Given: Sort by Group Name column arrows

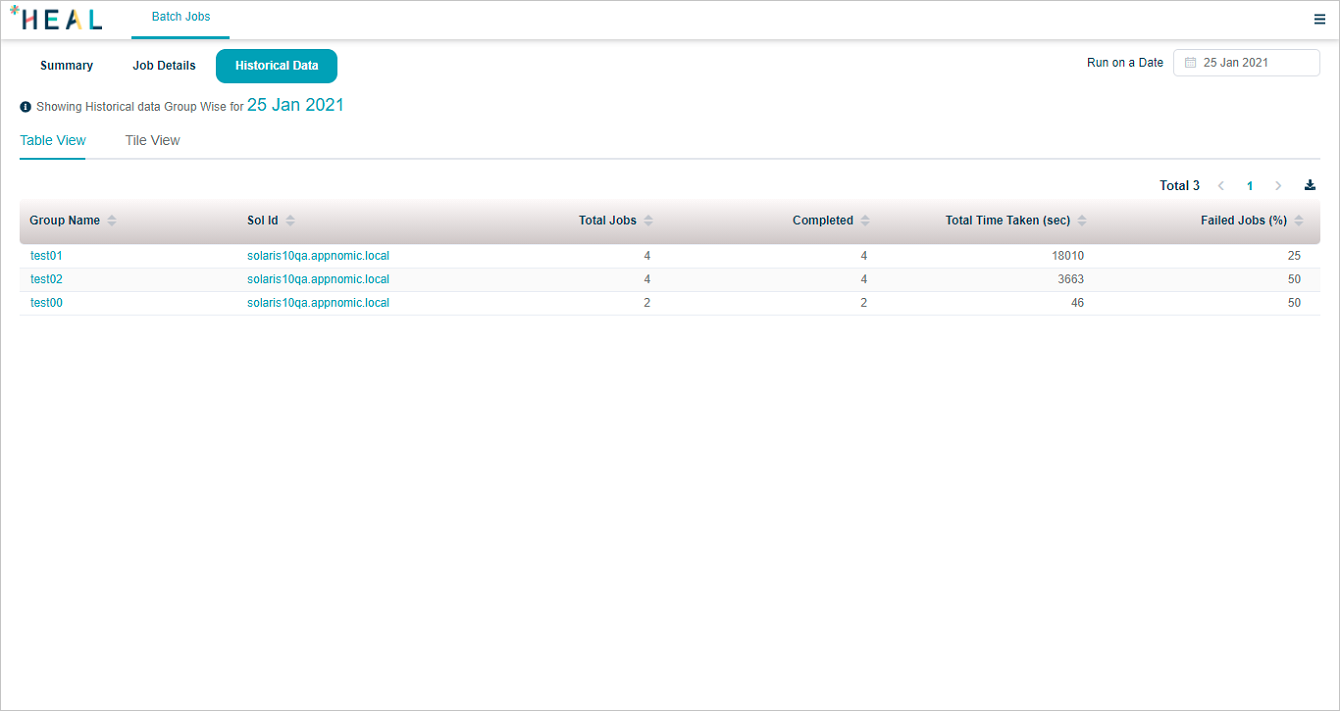Looking at the screenshot, I should 112,221.
